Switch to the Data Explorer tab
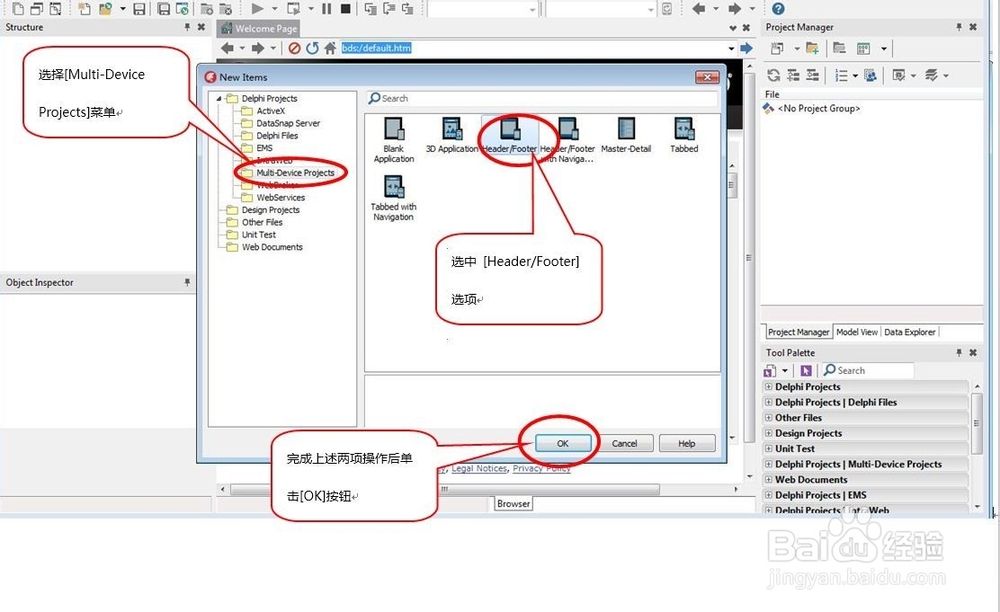Viewport: 1000px width, 612px height. [909, 332]
